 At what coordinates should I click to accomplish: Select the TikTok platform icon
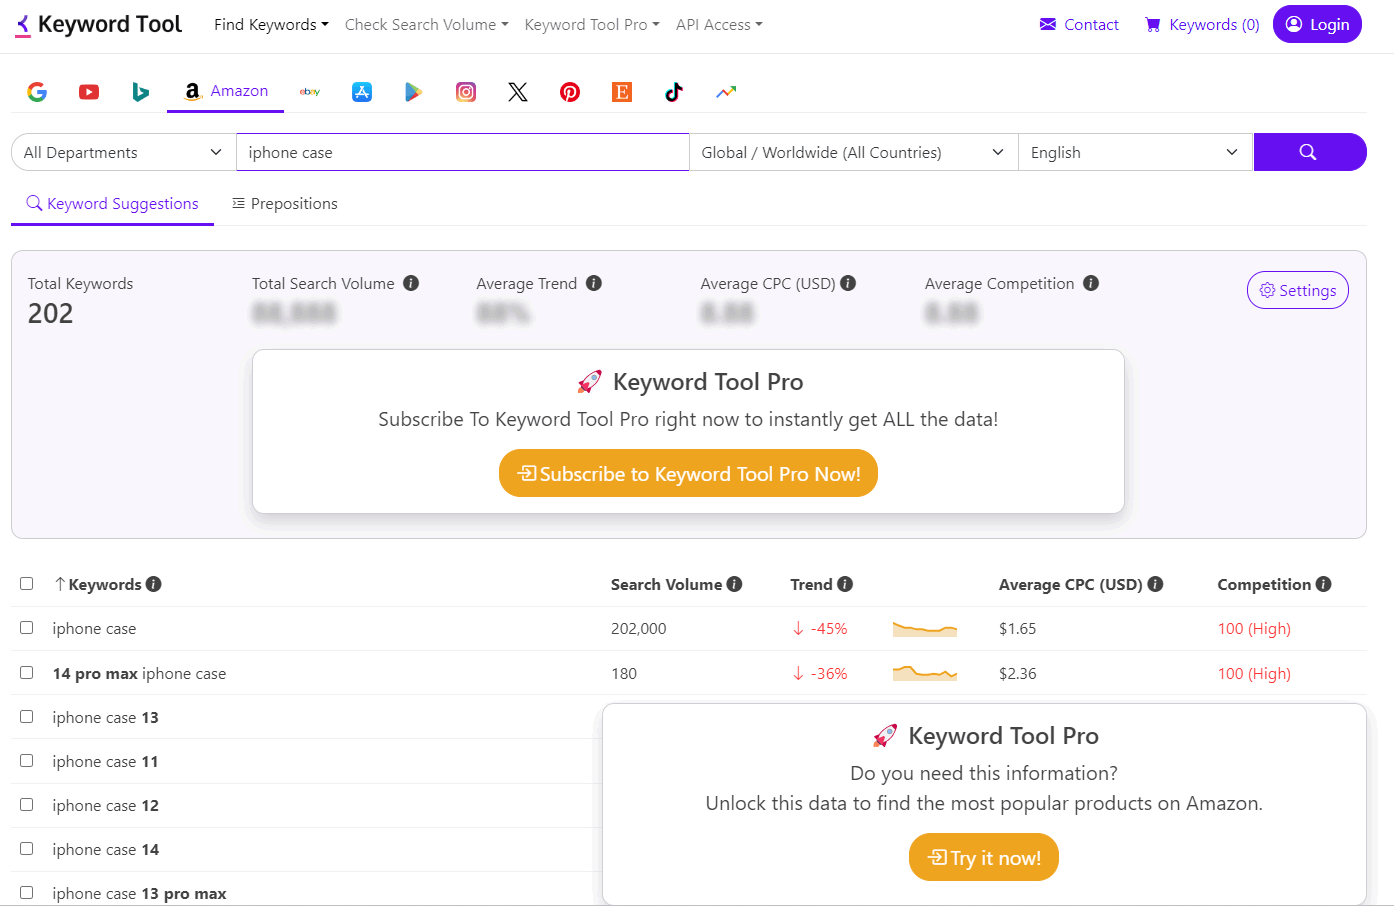coord(674,92)
